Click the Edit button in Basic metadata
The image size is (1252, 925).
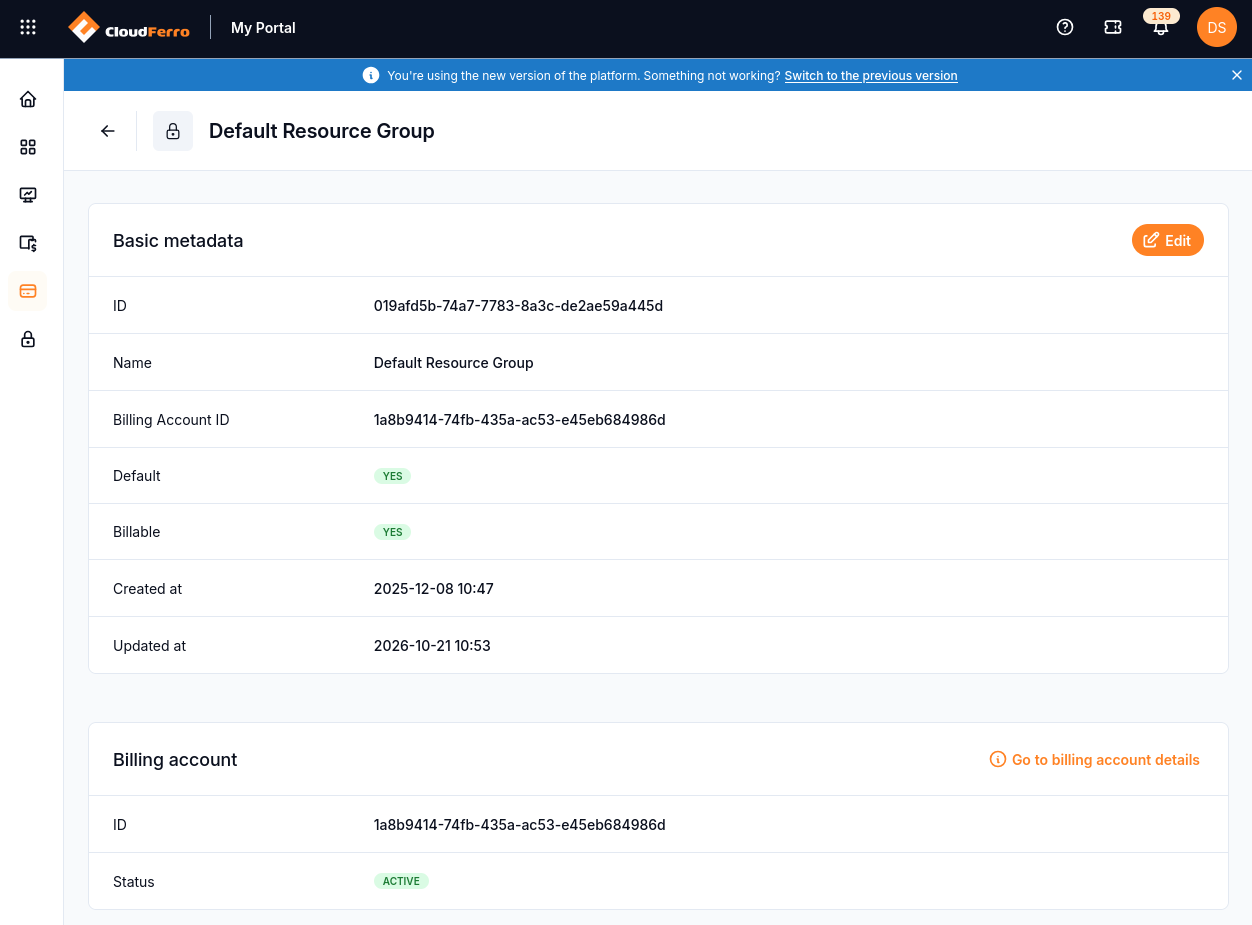(x=1168, y=240)
